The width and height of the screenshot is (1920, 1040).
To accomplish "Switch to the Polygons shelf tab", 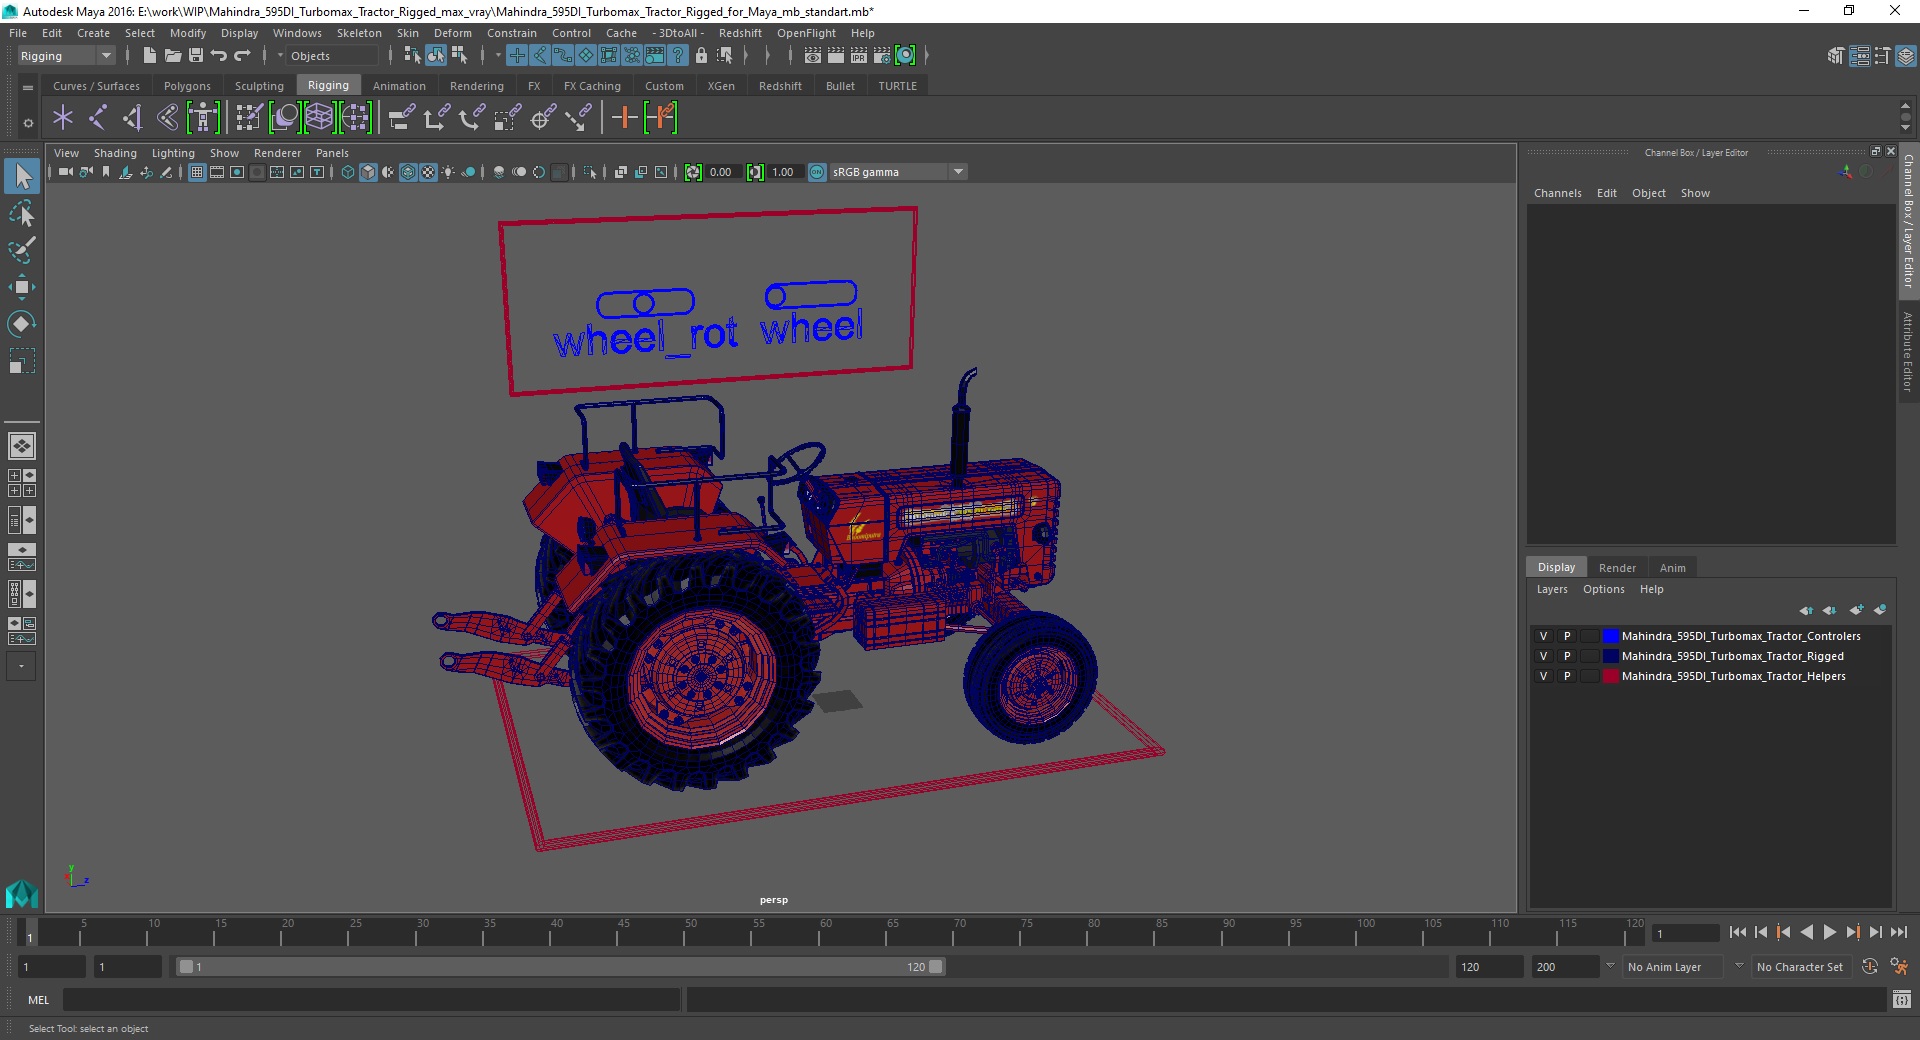I will 187,86.
